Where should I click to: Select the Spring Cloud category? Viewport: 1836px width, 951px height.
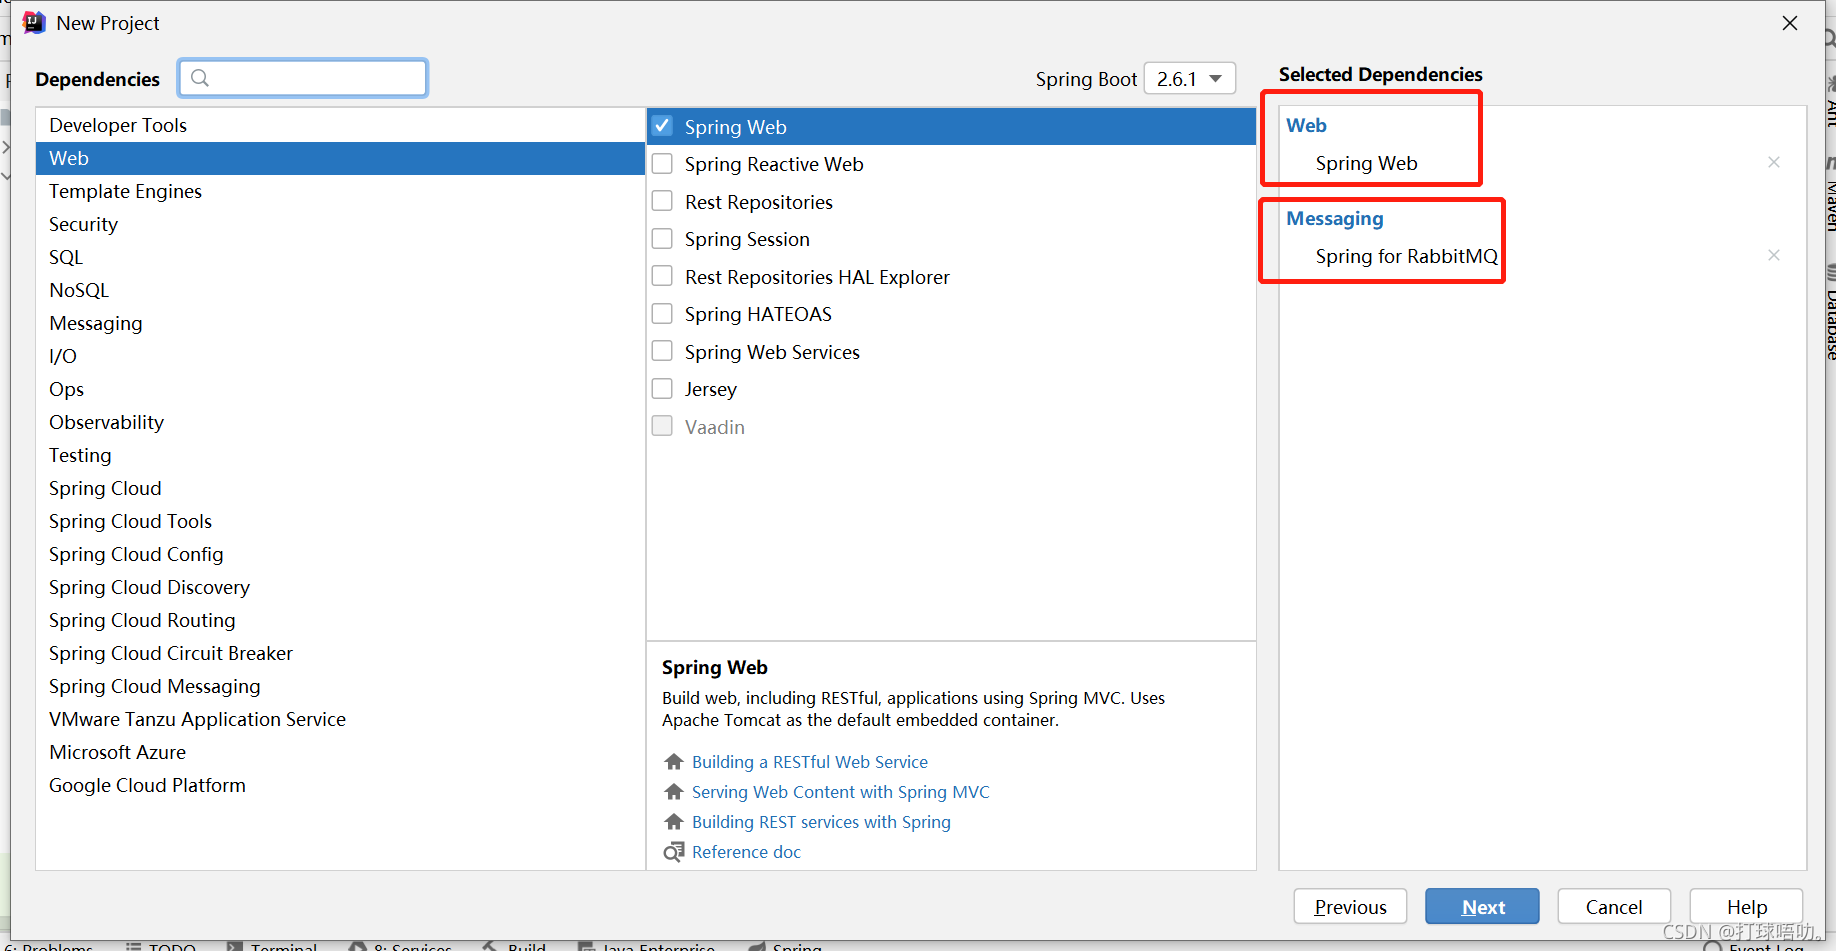[x=340, y=488]
